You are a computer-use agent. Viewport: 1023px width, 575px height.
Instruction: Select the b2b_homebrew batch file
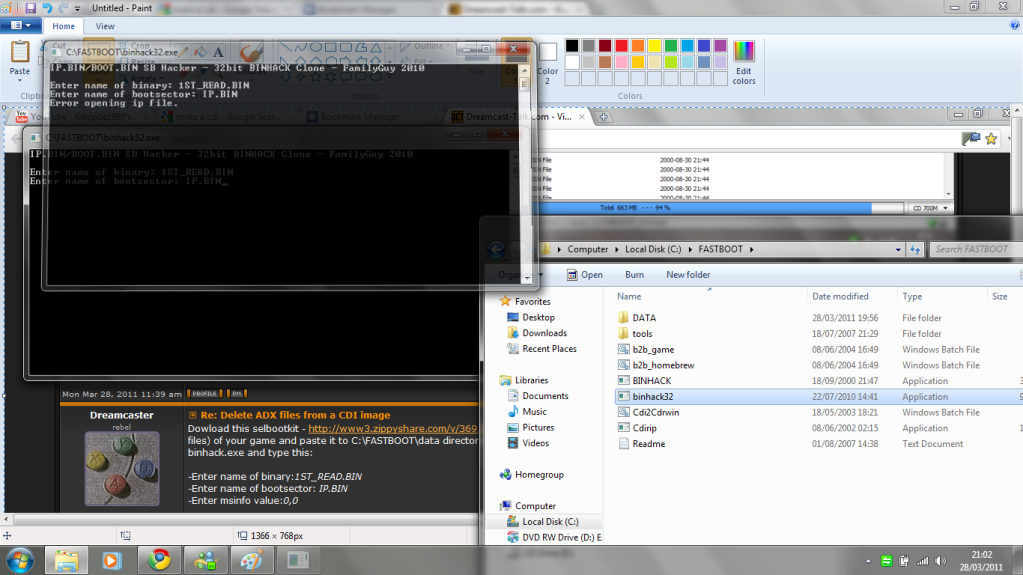[x=663, y=365]
